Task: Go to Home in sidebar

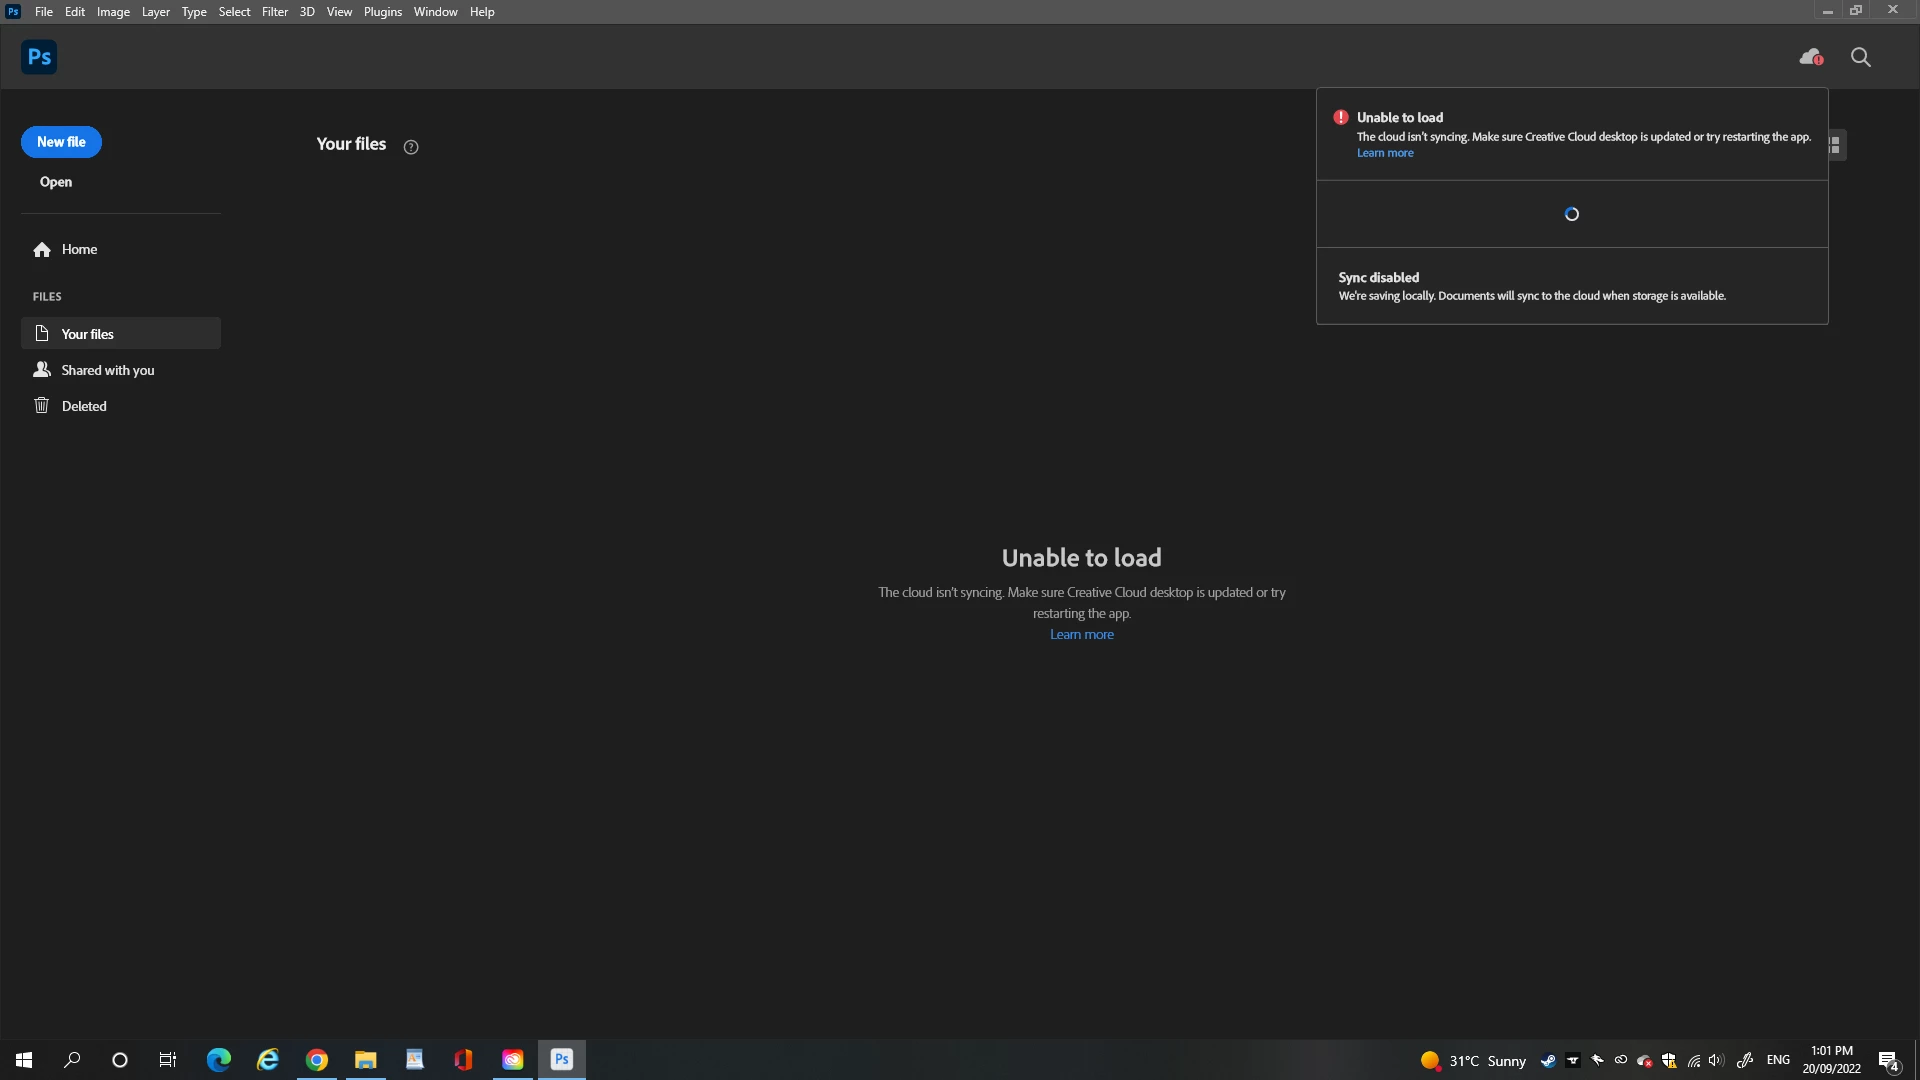Action: [x=79, y=249]
